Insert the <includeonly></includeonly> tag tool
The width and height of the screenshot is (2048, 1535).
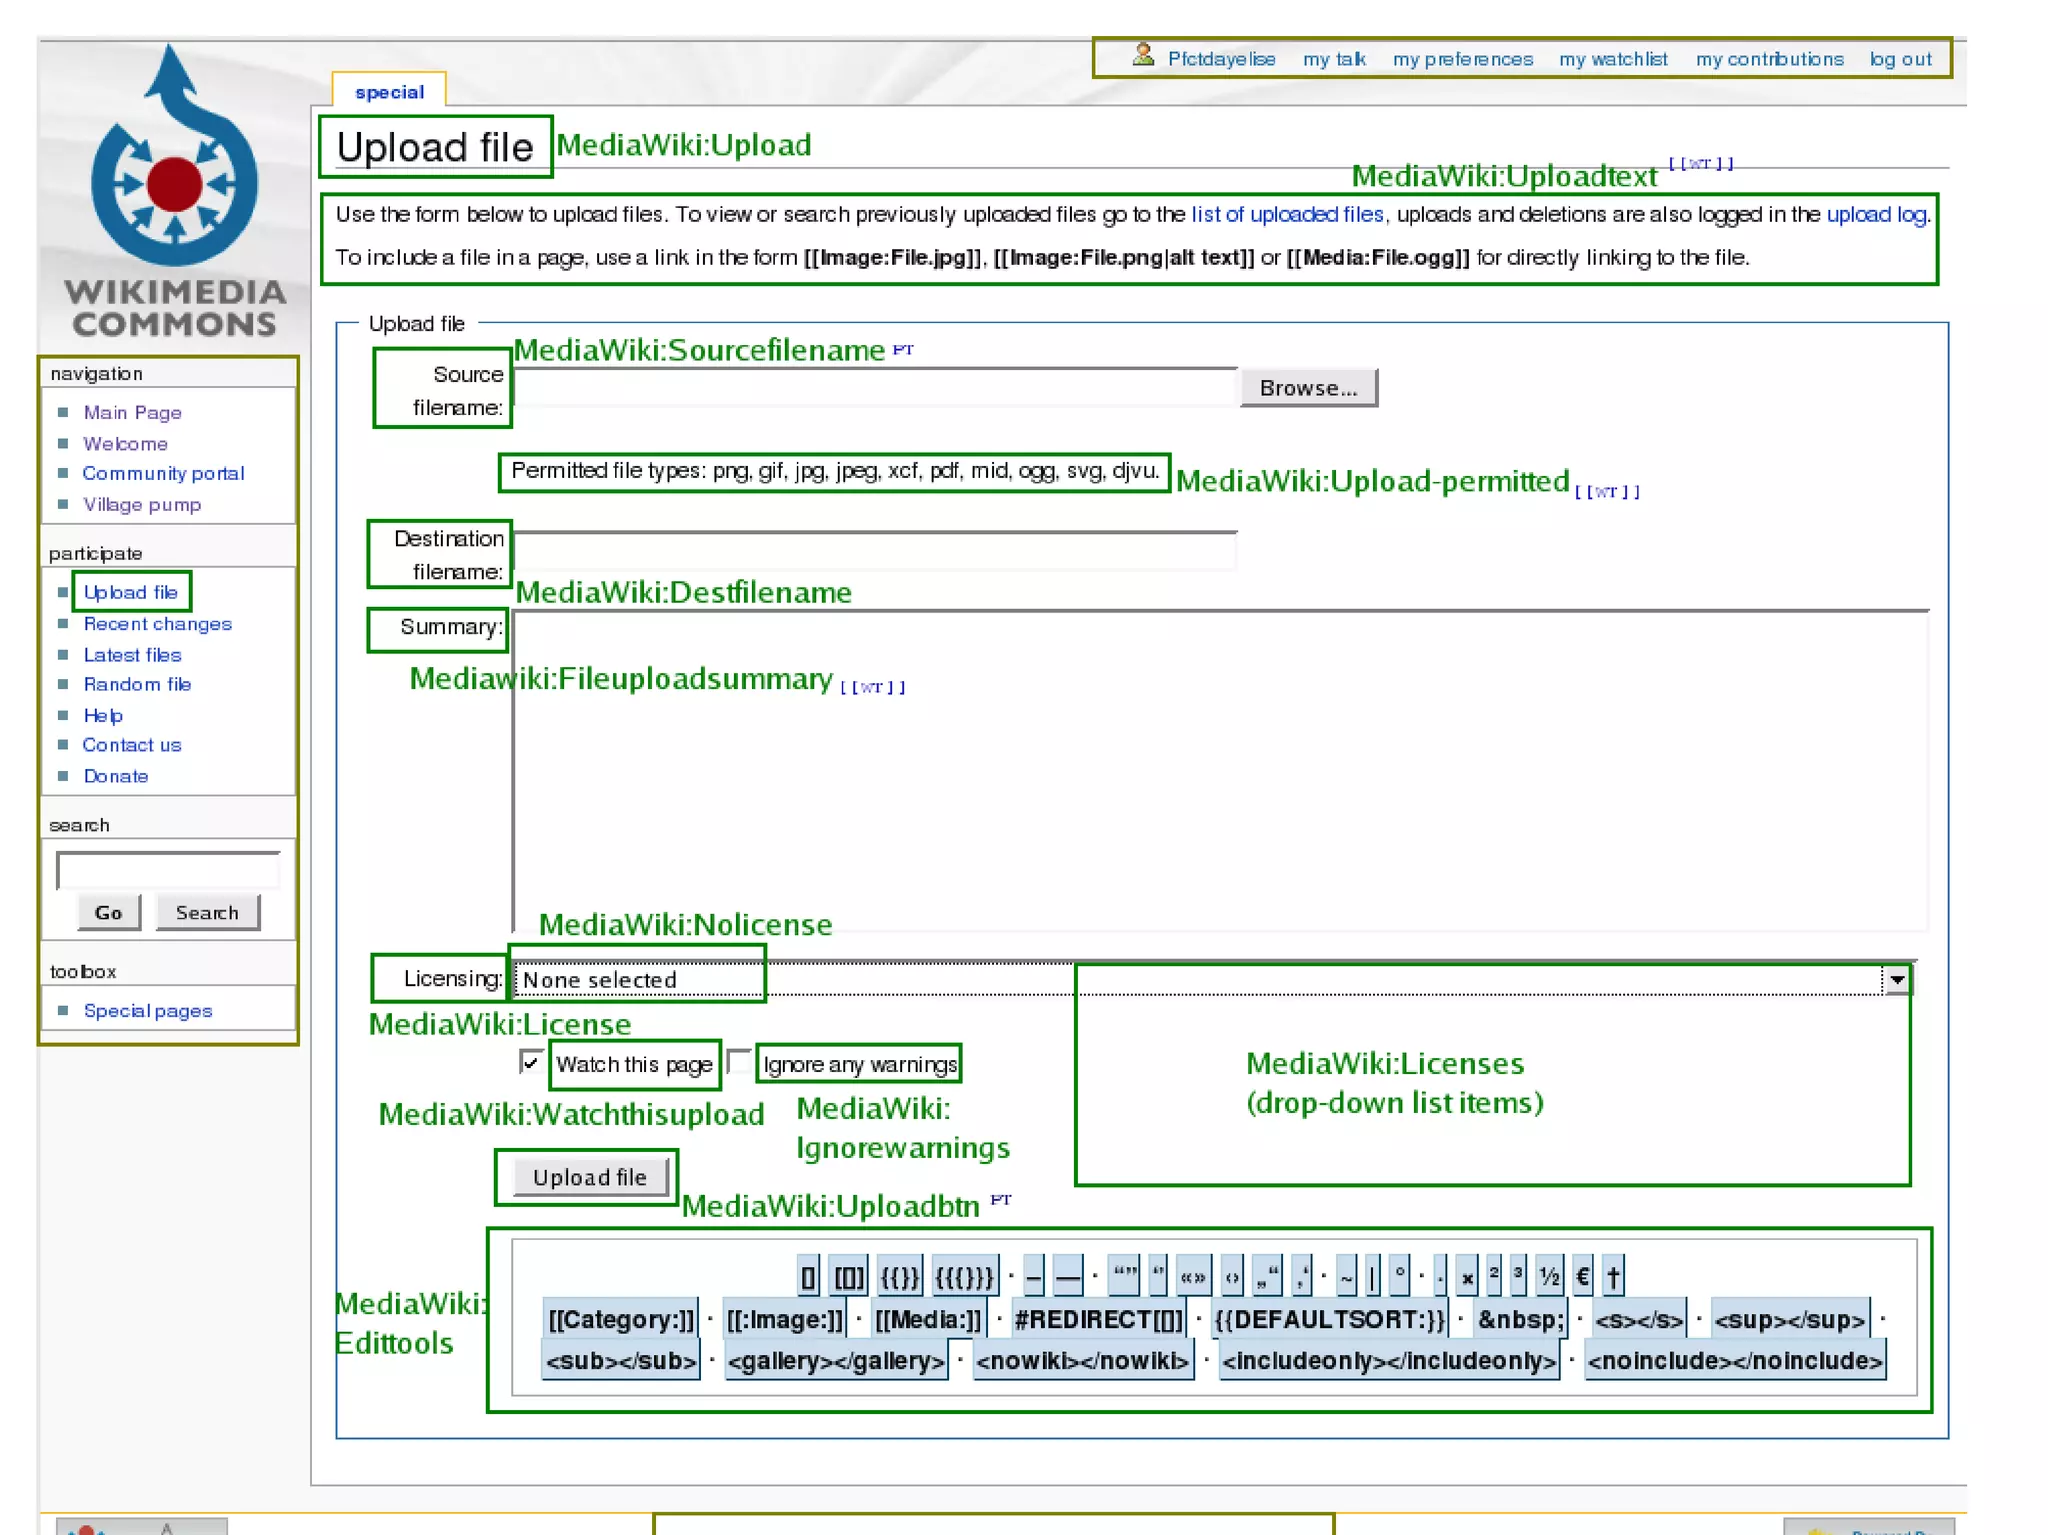[1389, 1361]
